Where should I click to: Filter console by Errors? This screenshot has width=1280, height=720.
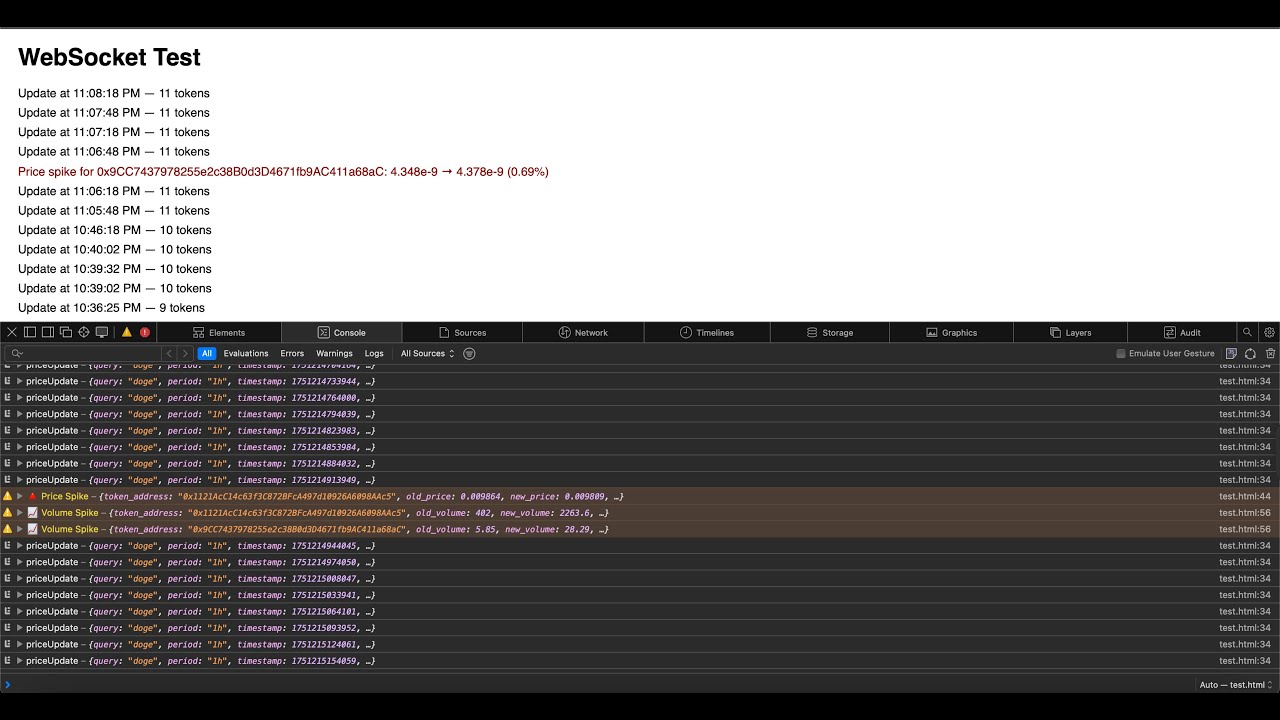tap(292, 353)
